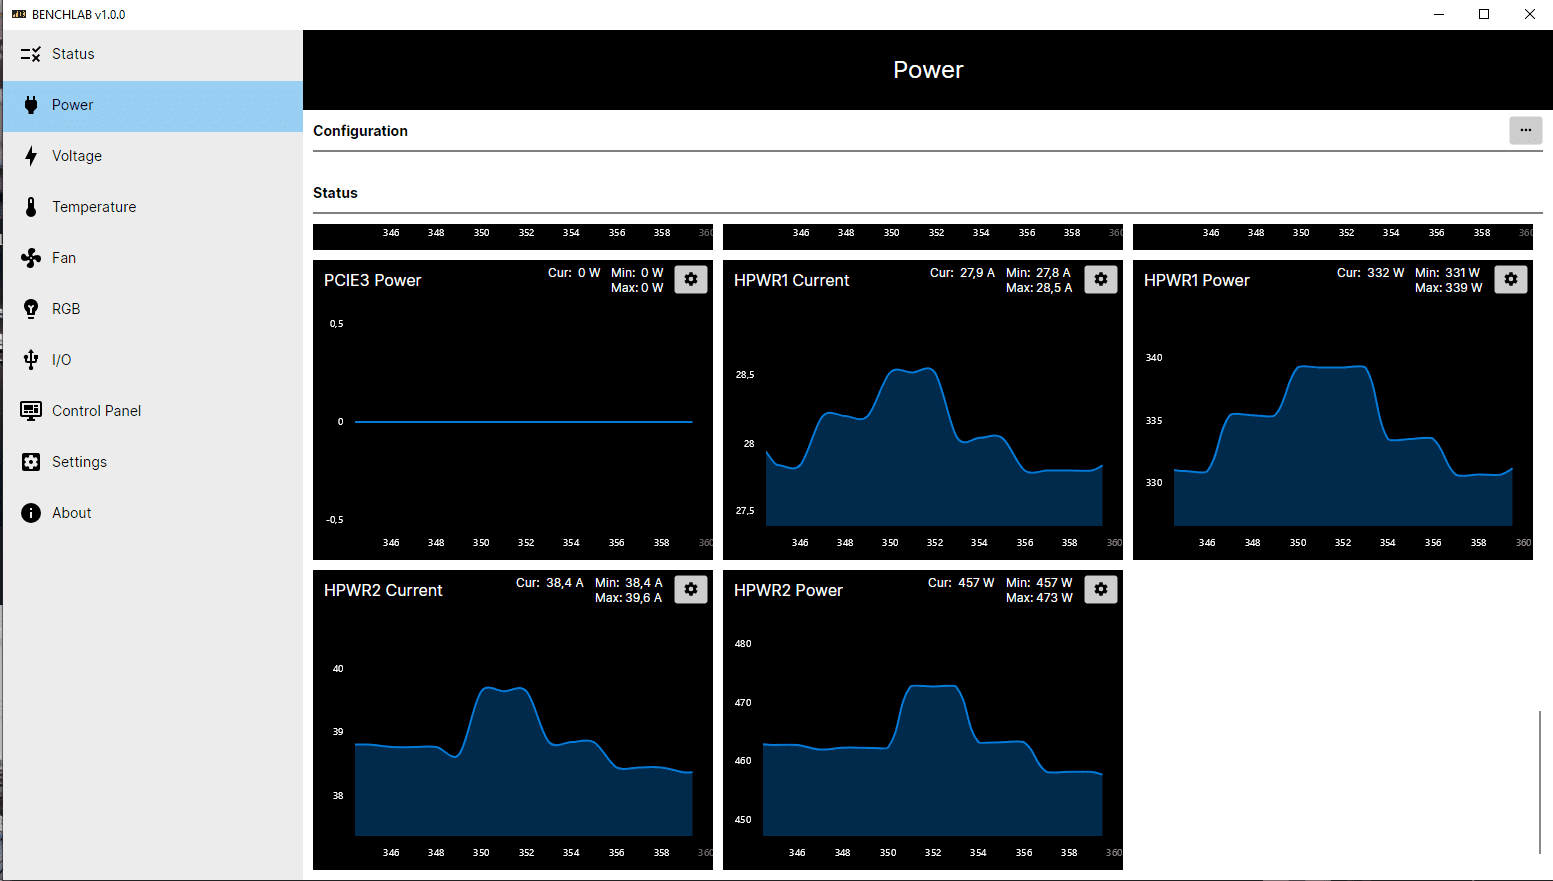Image resolution: width=1553 pixels, height=881 pixels.
Task: Click the HPWR2 Power graph title
Action: click(788, 591)
